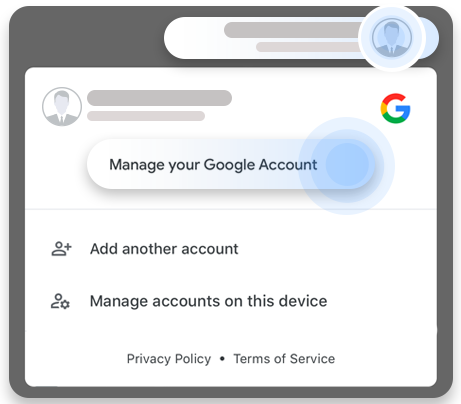
Task: Click the horizontal divider line under Manage button
Action: click(x=231, y=209)
